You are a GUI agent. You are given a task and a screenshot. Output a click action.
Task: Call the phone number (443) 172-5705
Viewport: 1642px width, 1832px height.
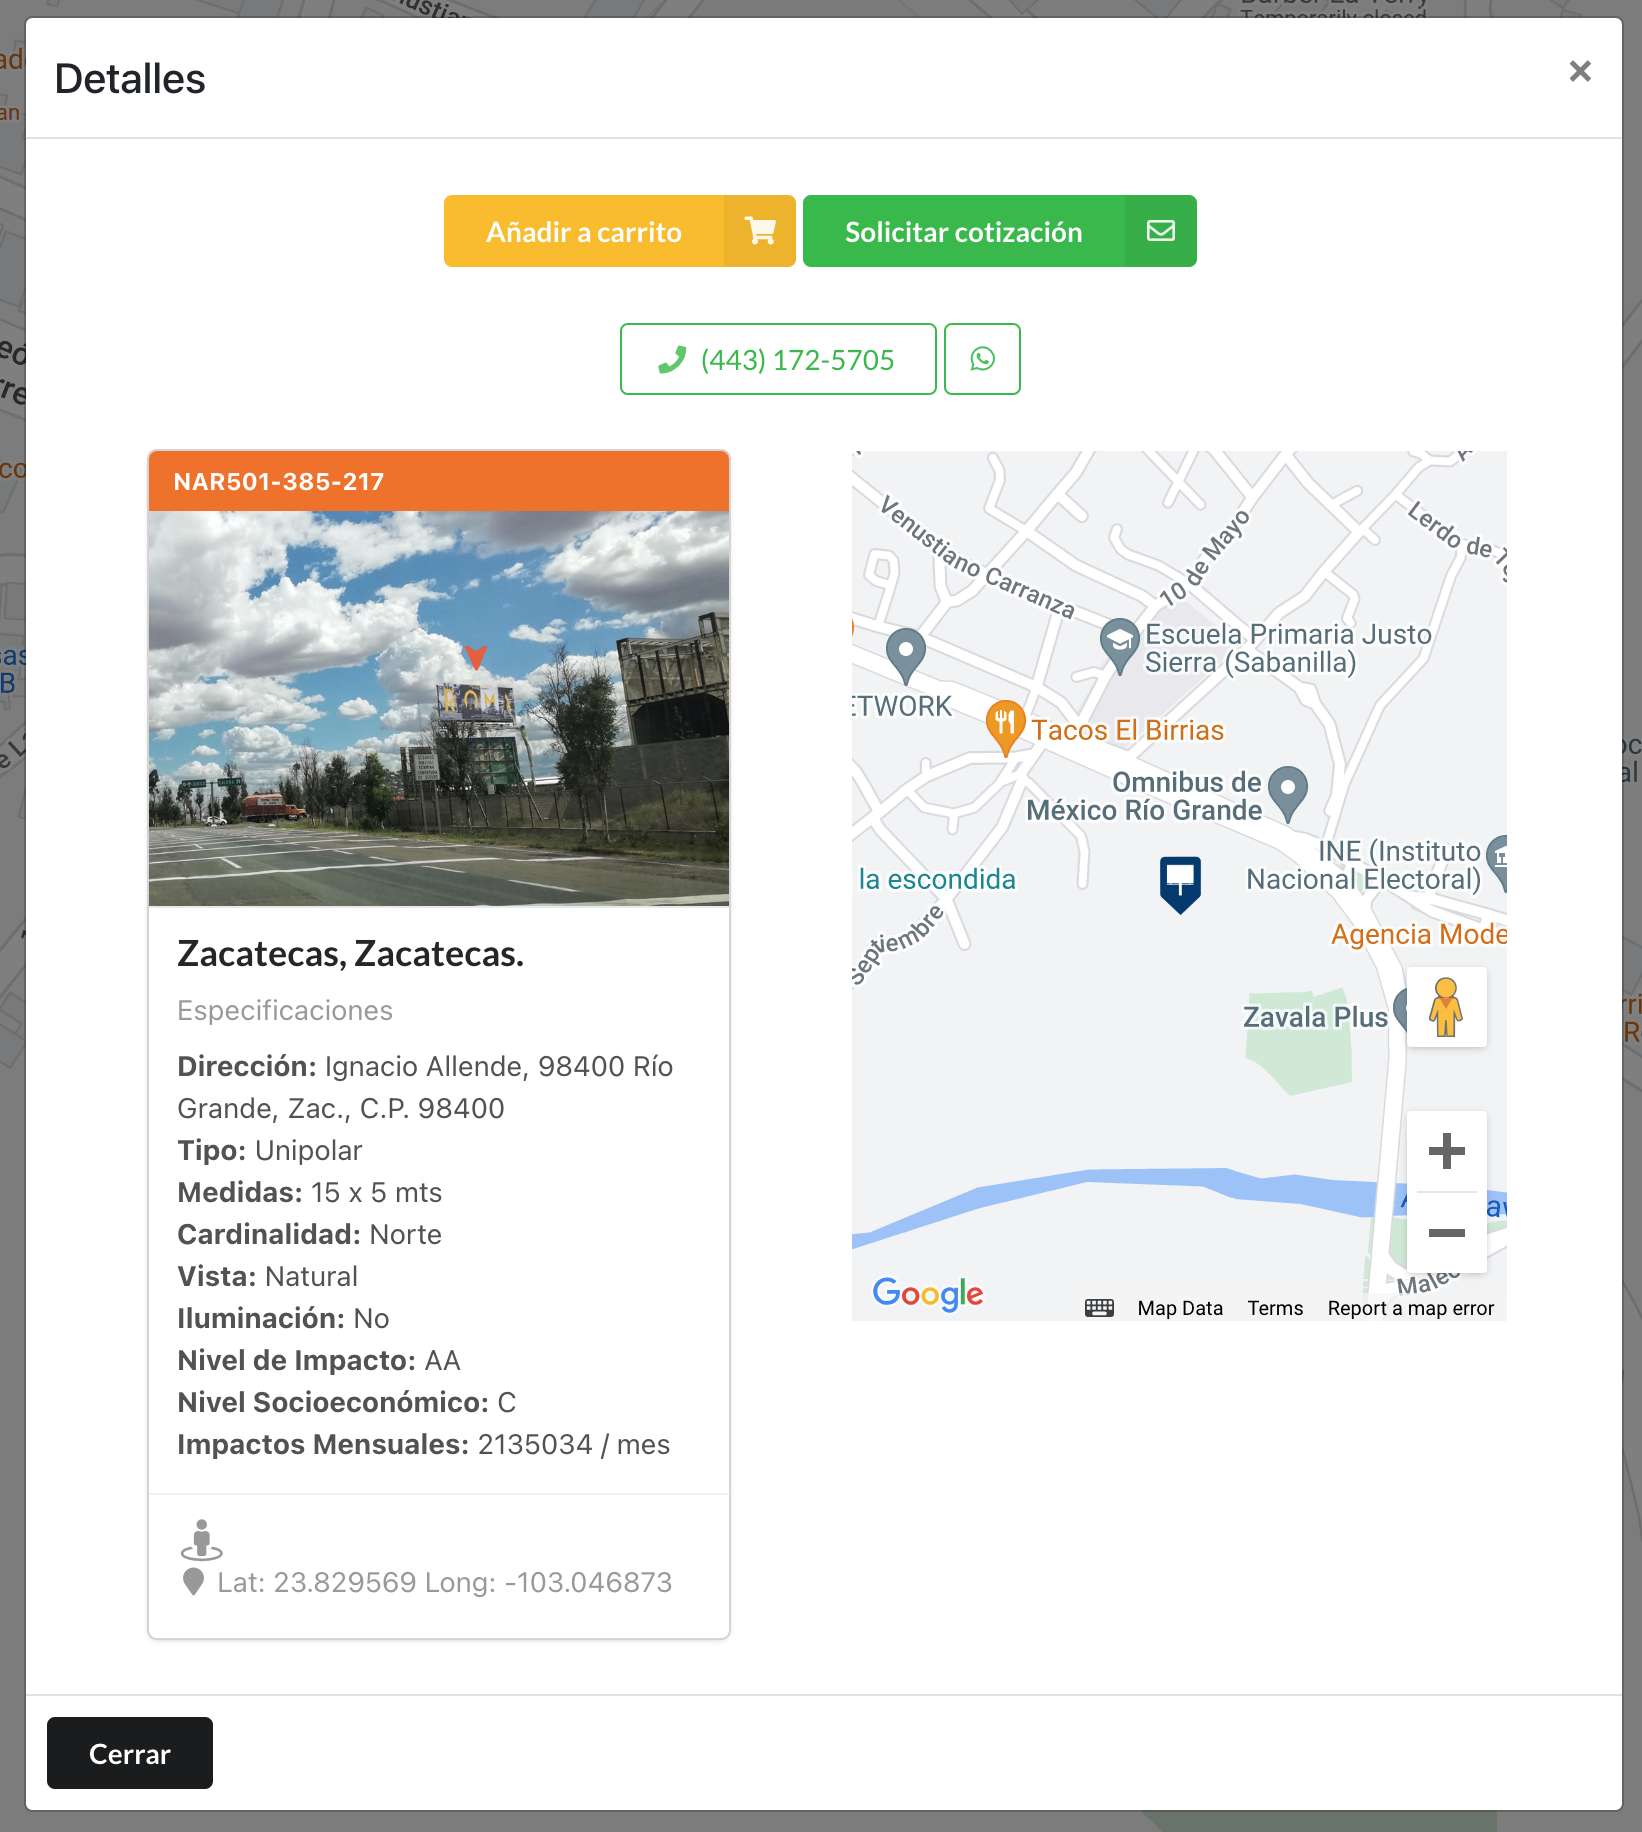tap(778, 359)
